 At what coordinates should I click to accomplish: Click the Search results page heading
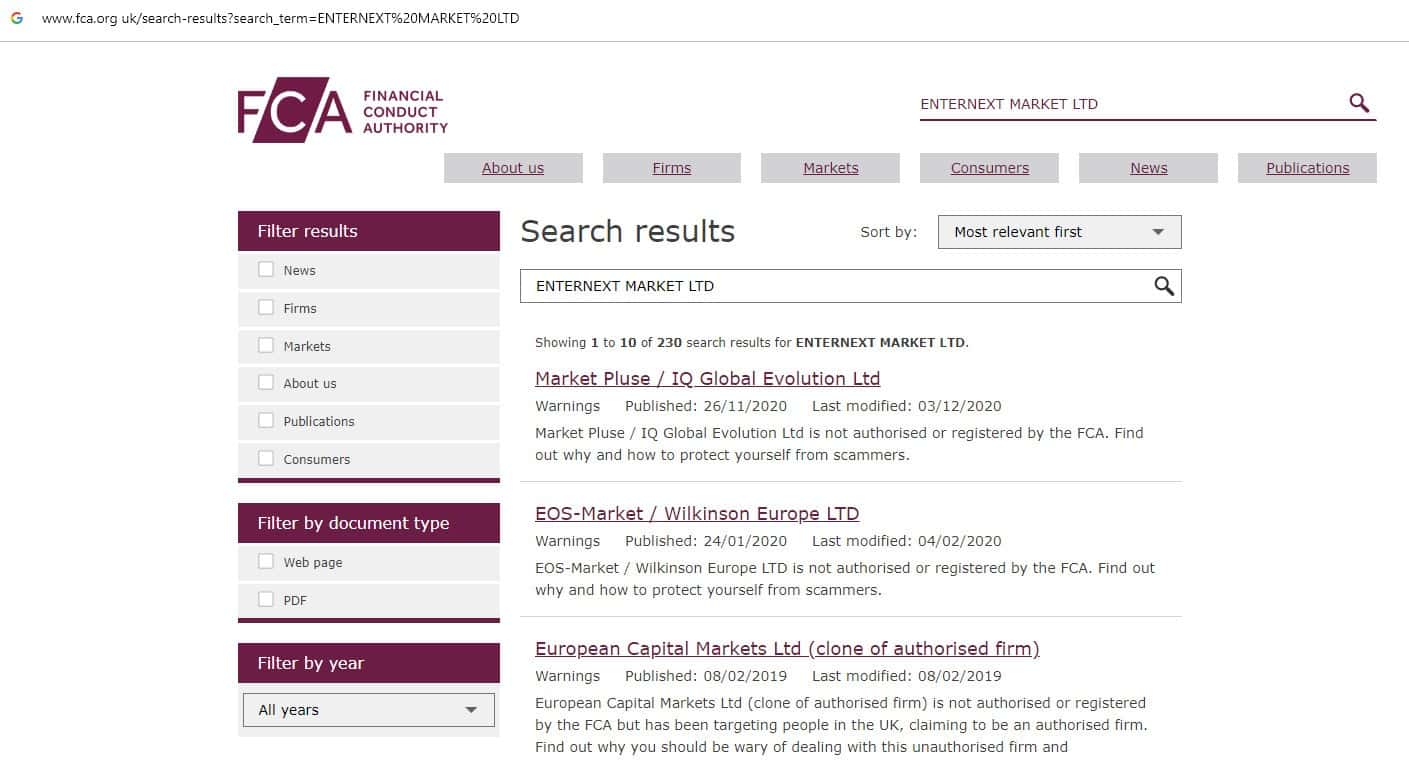(628, 231)
